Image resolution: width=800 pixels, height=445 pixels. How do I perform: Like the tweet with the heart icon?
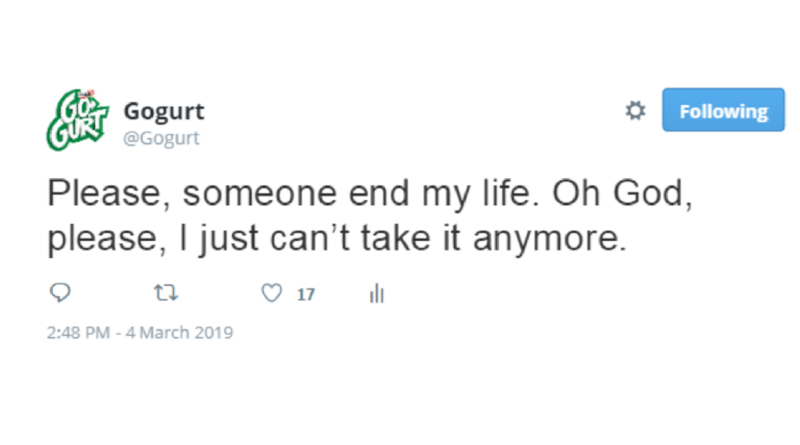[x=270, y=294]
